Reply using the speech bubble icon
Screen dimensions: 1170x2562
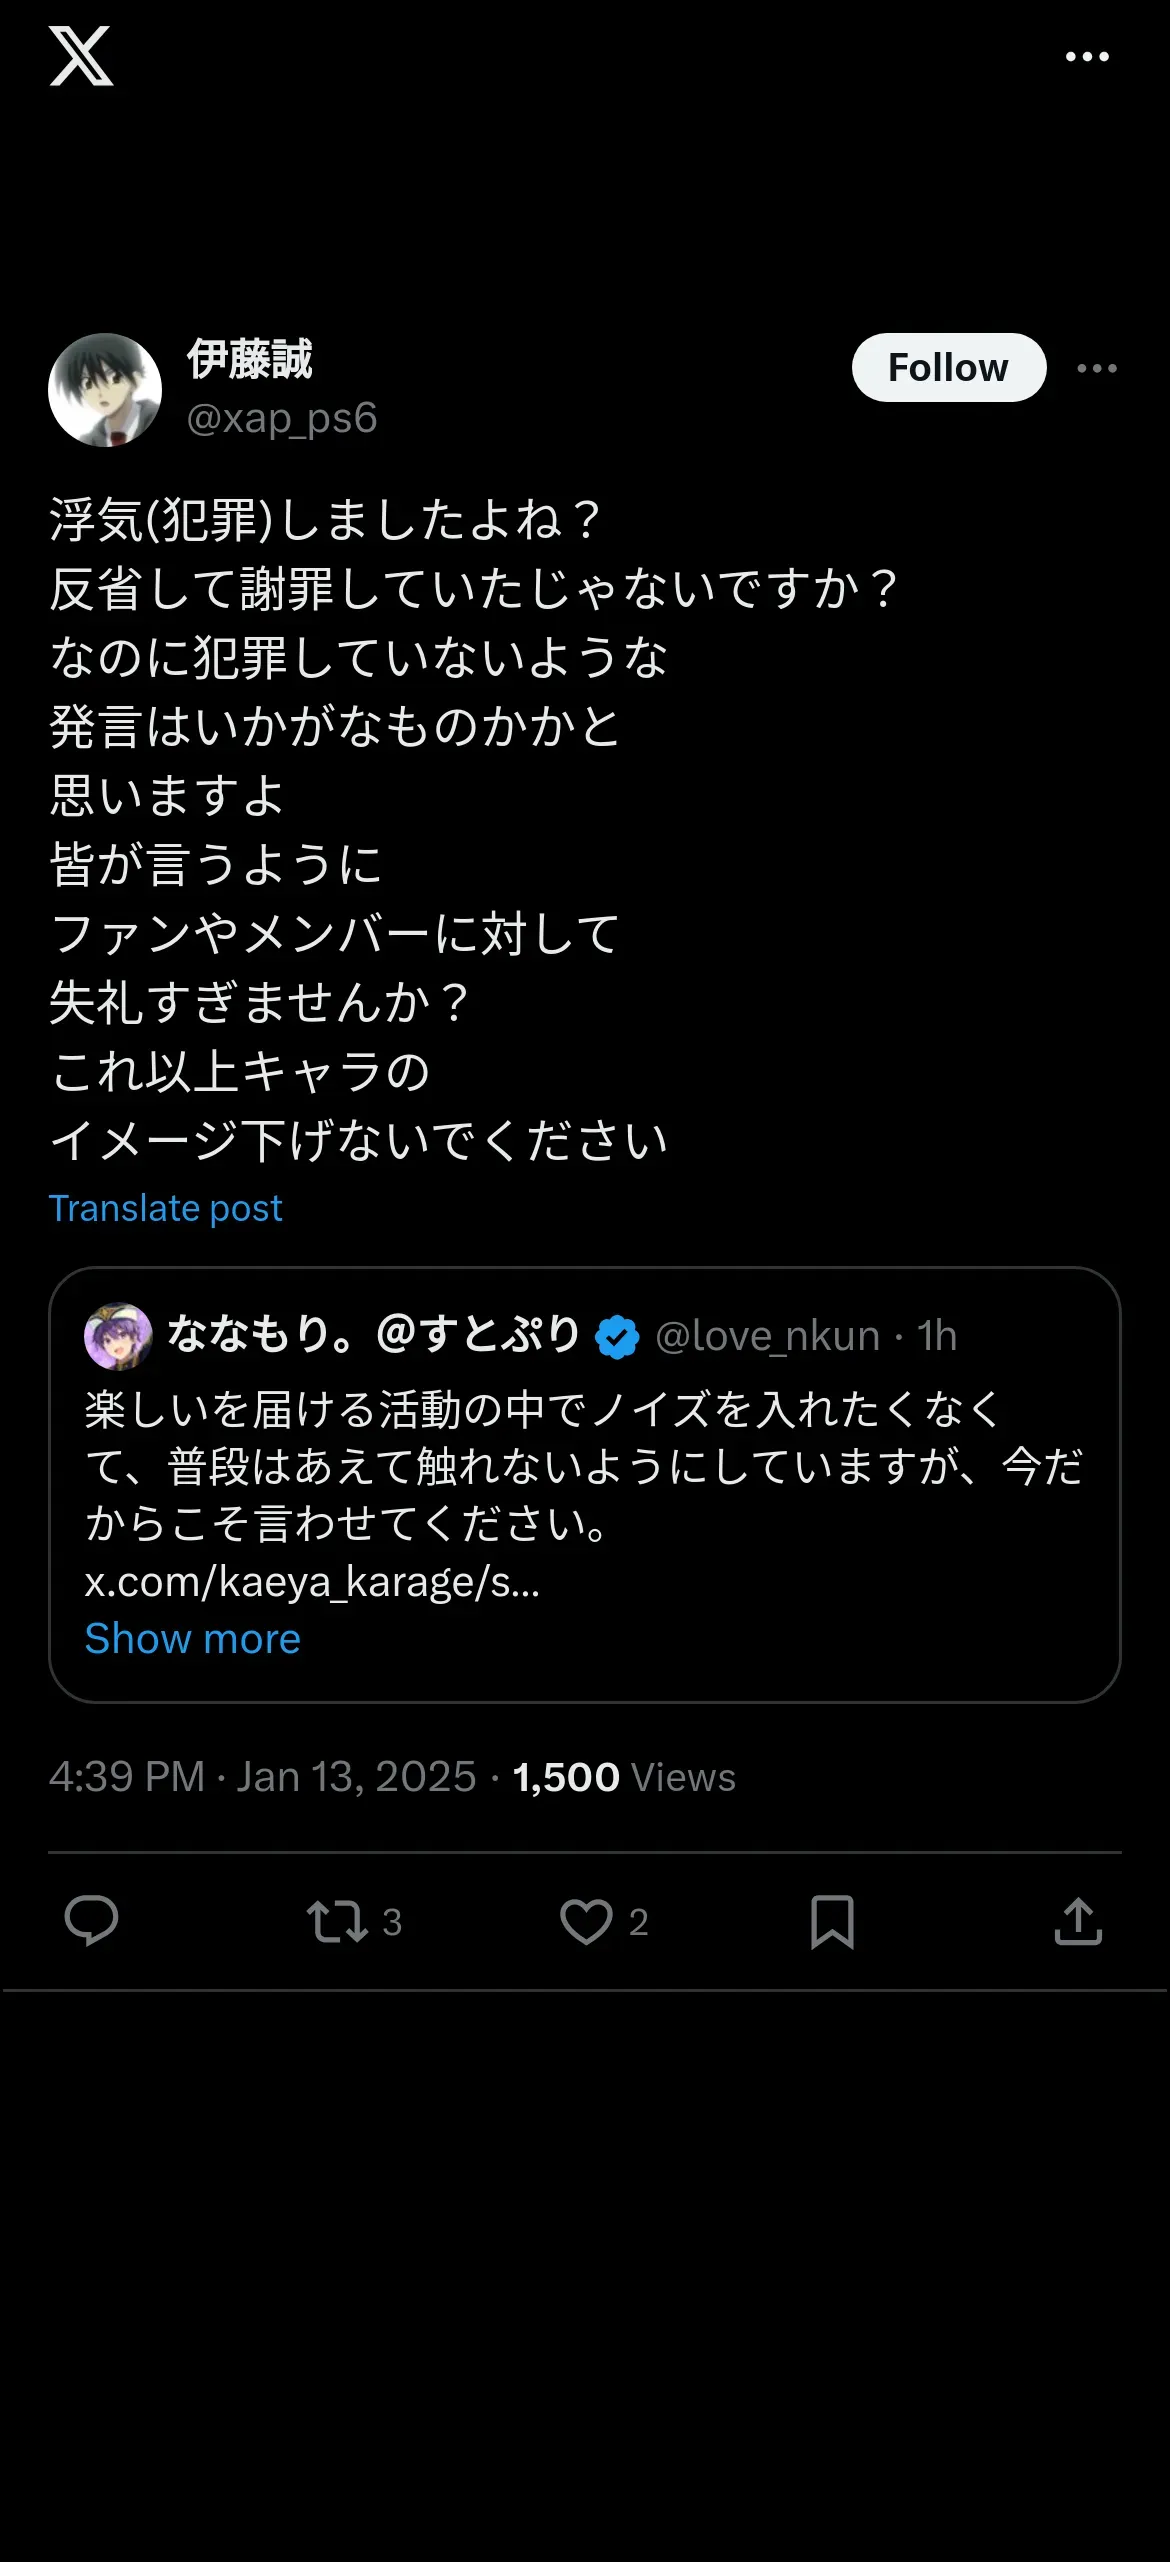click(91, 1921)
